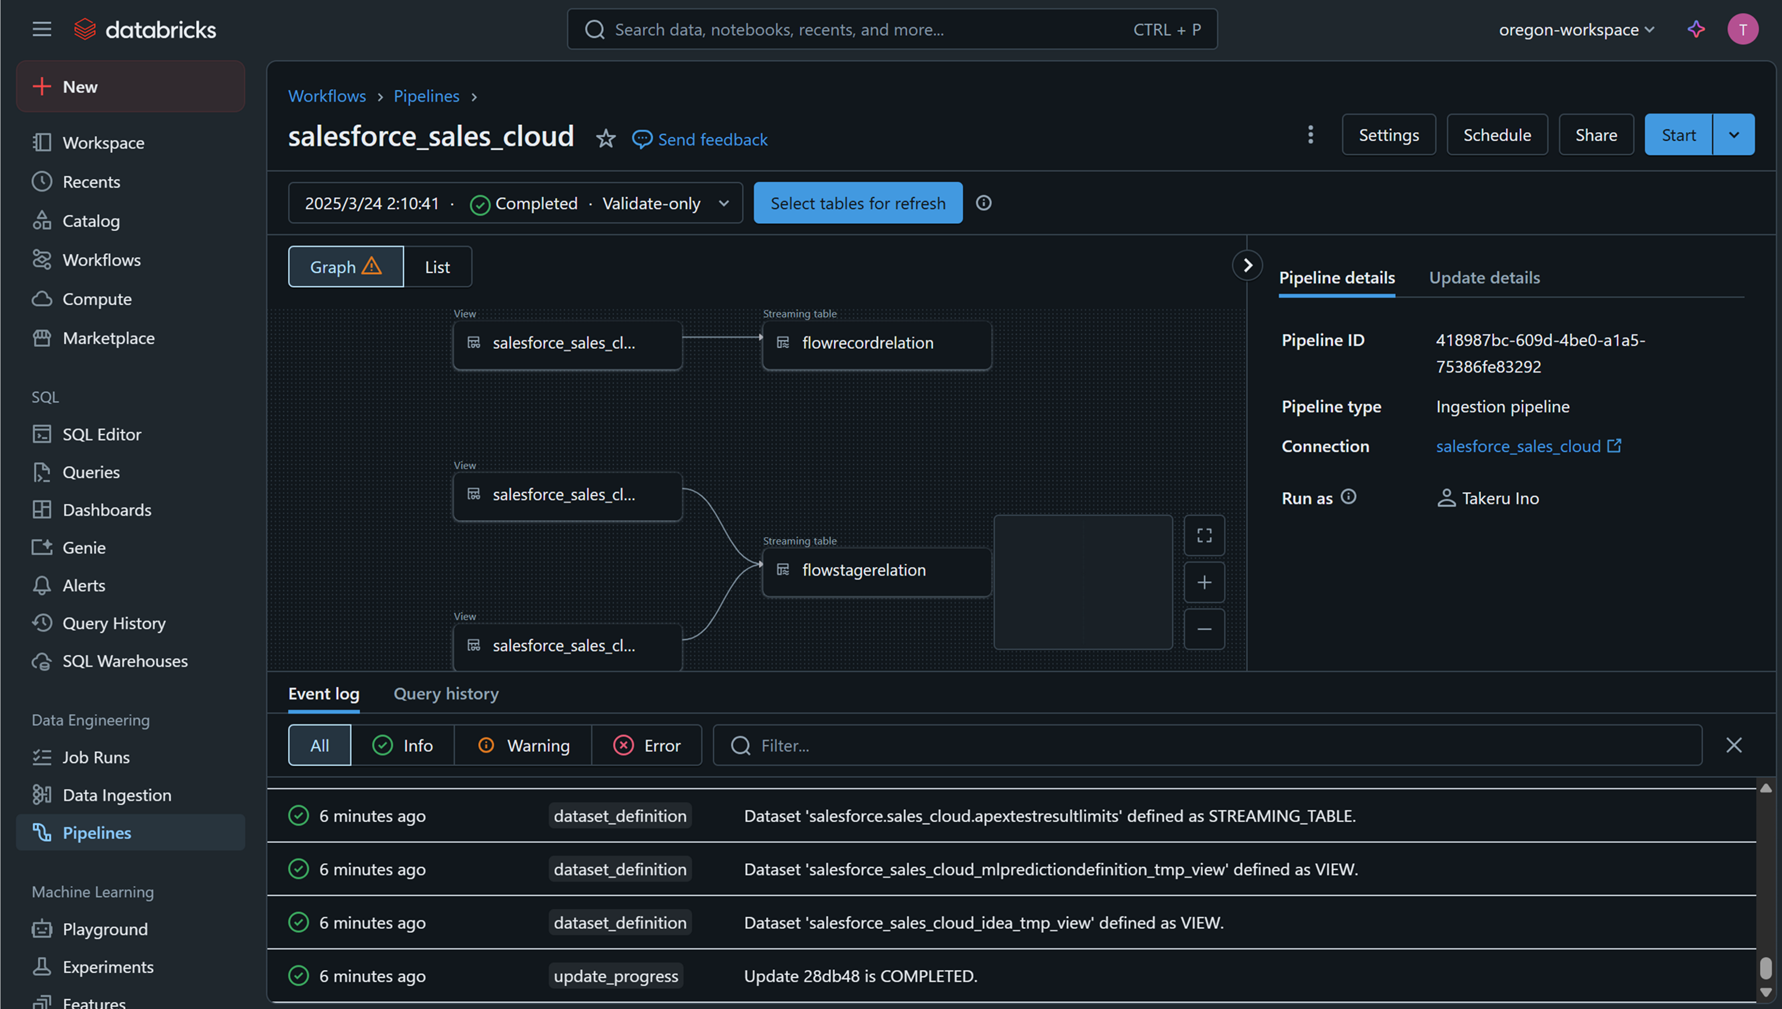Show info next to Select tables for refresh
1782x1009 pixels.
click(984, 203)
